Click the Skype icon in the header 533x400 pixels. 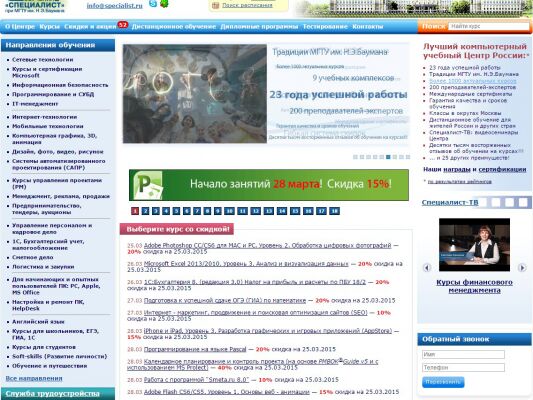click(153, 4)
